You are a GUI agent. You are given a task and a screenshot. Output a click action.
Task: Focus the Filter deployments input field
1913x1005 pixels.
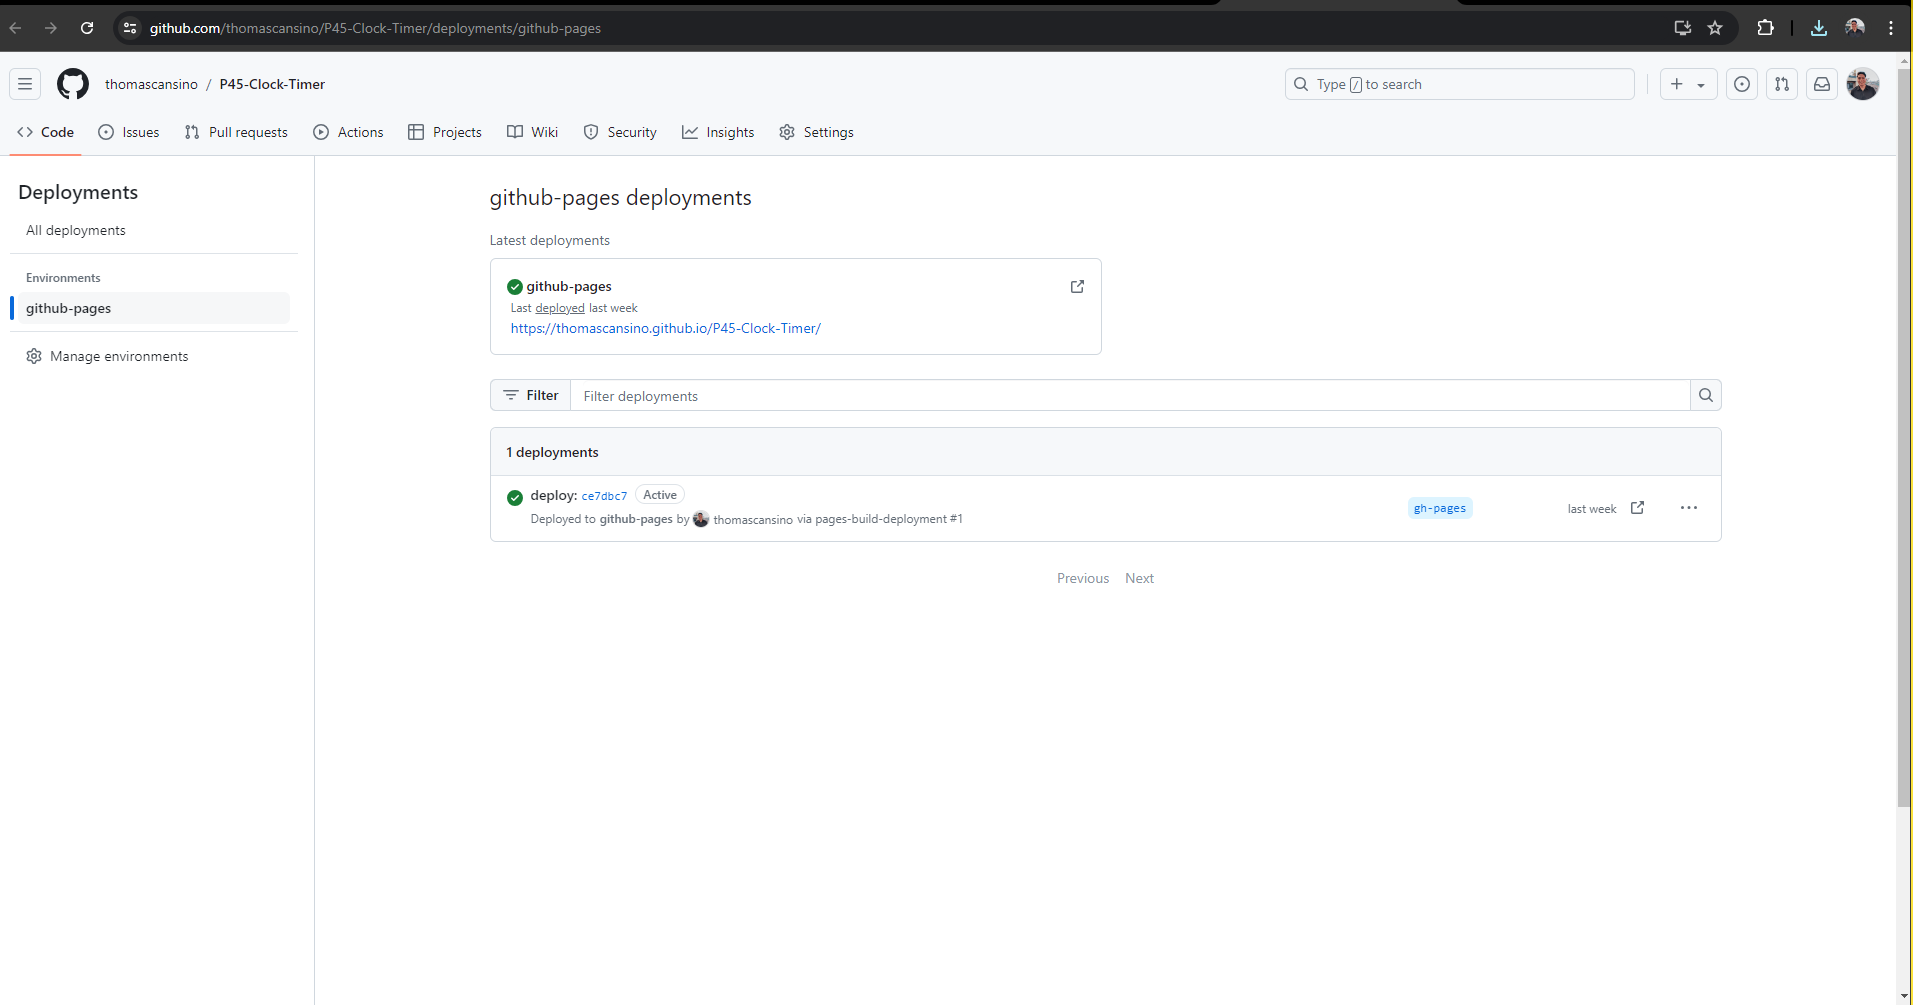(1130, 395)
